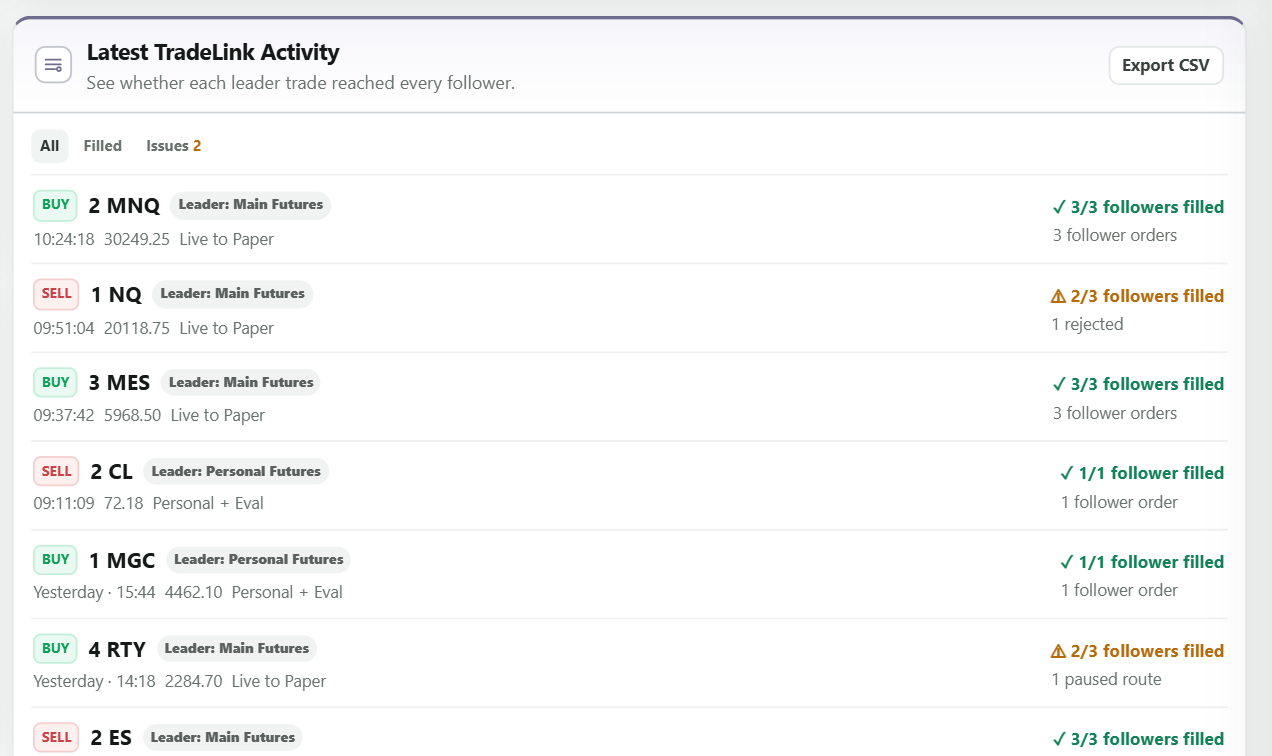Image resolution: width=1272 pixels, height=756 pixels.
Task: Click the "Leader: Main Futures" tag beside 3 MES
Action: 241,382
